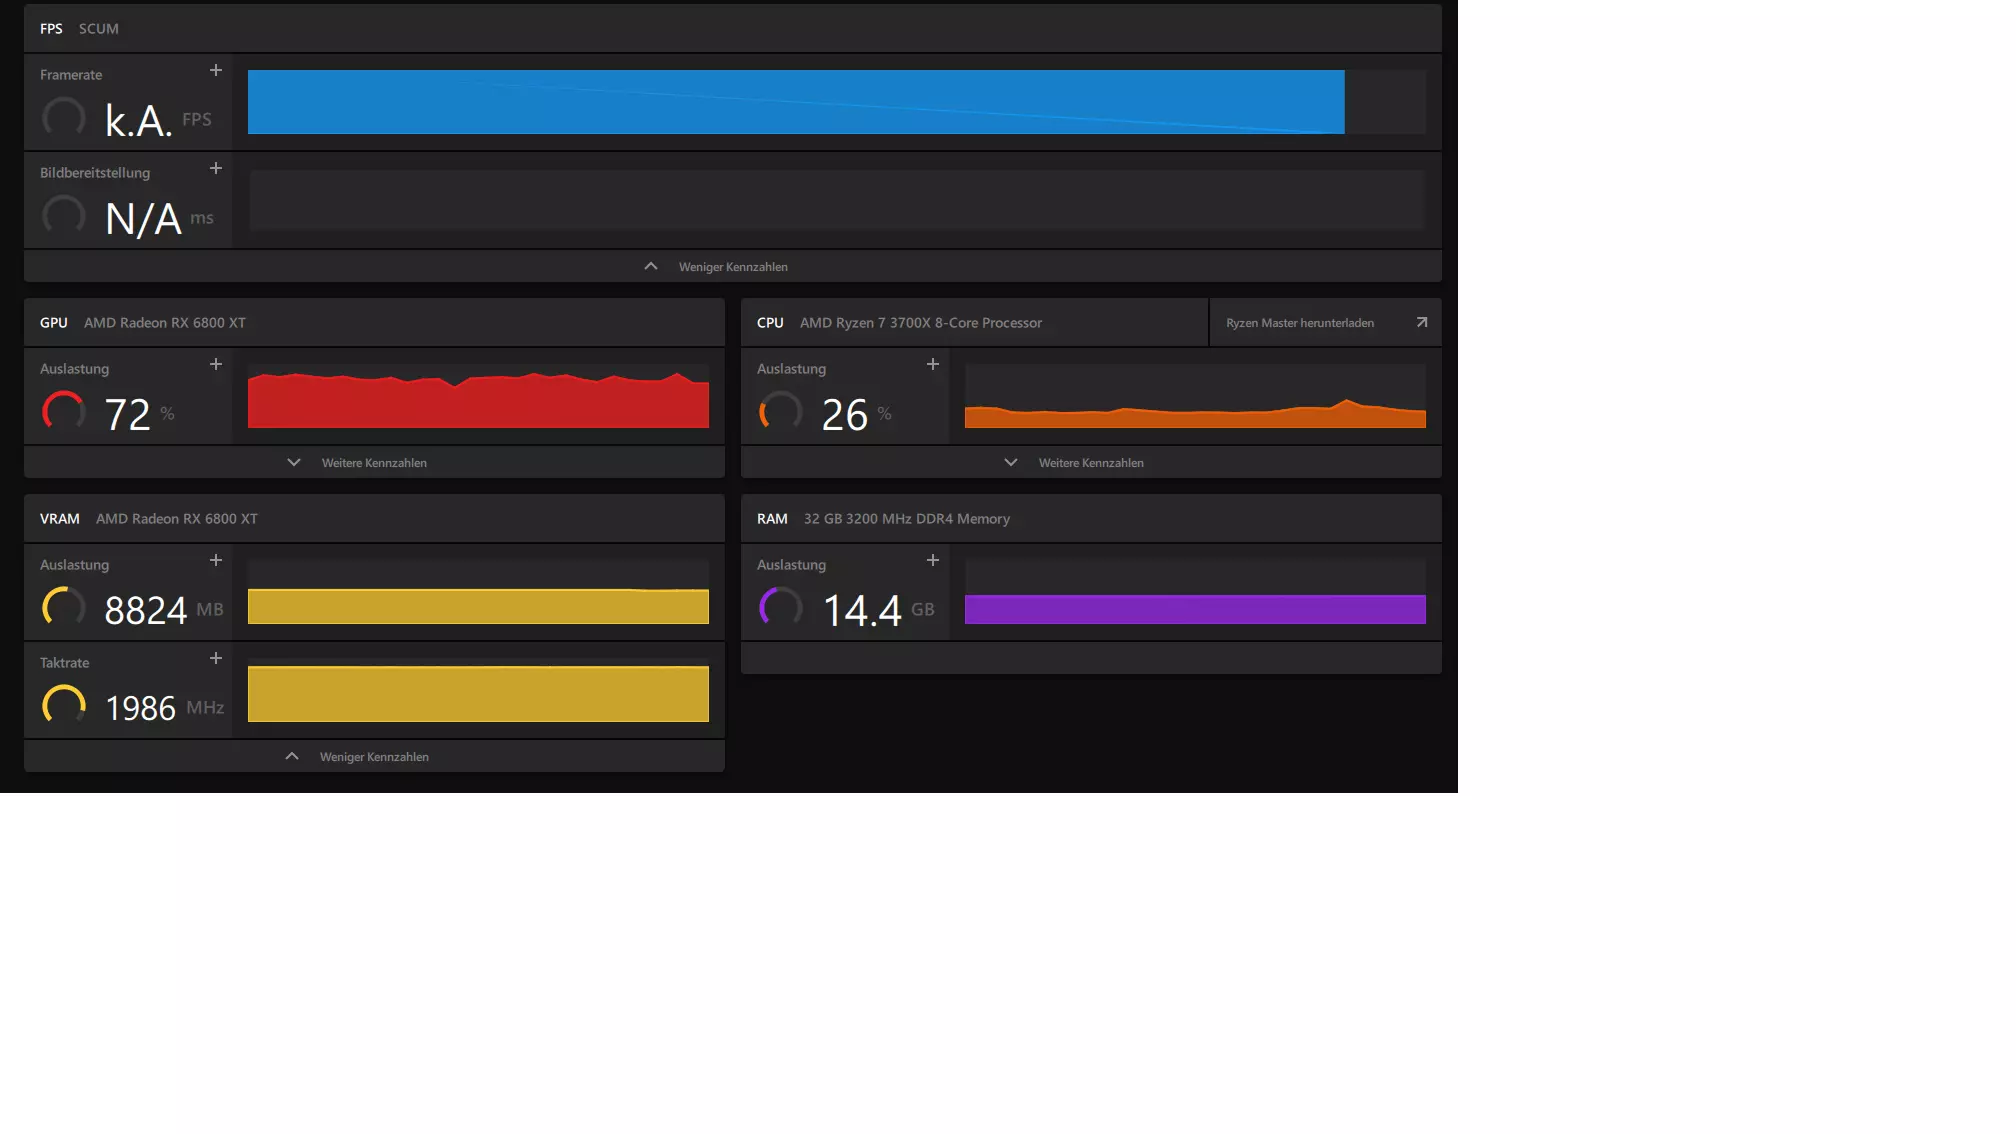Open the Ryzen Master herunterladen link
This screenshot has width=2016, height=1134.
click(x=1300, y=323)
